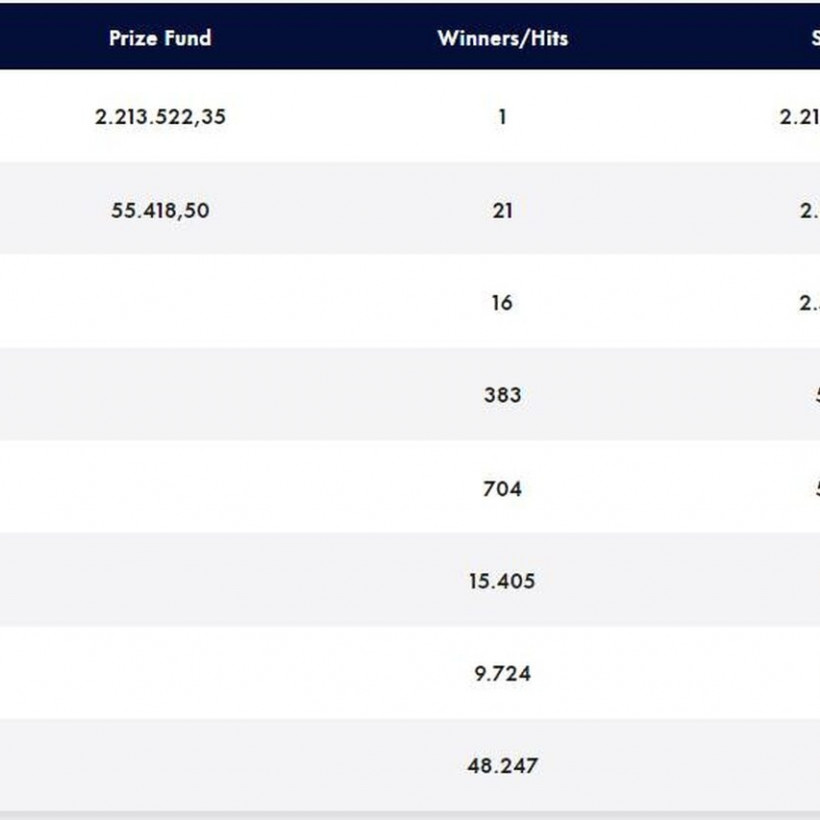Click the cut-off value right of 16 winners

coord(810,302)
